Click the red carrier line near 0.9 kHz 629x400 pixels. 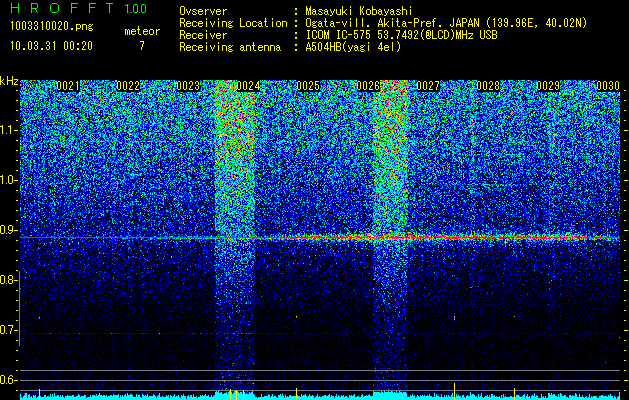tap(320, 238)
